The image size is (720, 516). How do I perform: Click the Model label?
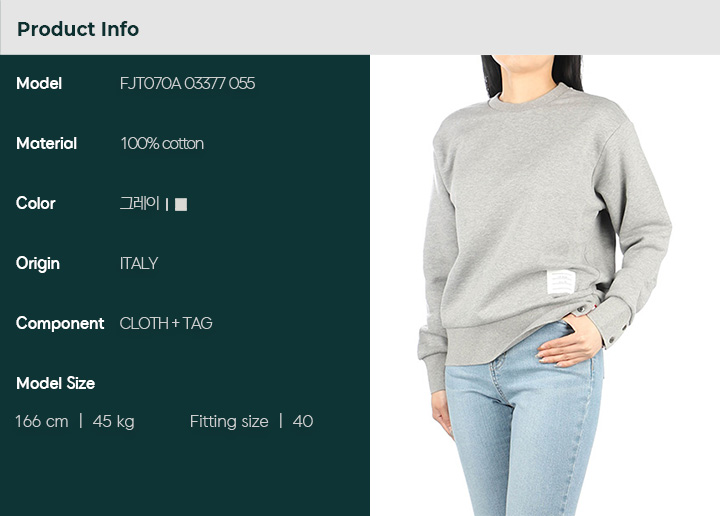39,84
